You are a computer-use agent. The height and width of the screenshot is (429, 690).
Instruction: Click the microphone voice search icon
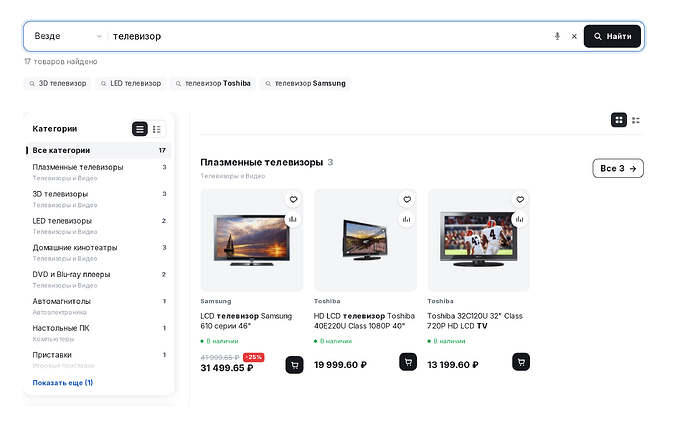pos(557,36)
